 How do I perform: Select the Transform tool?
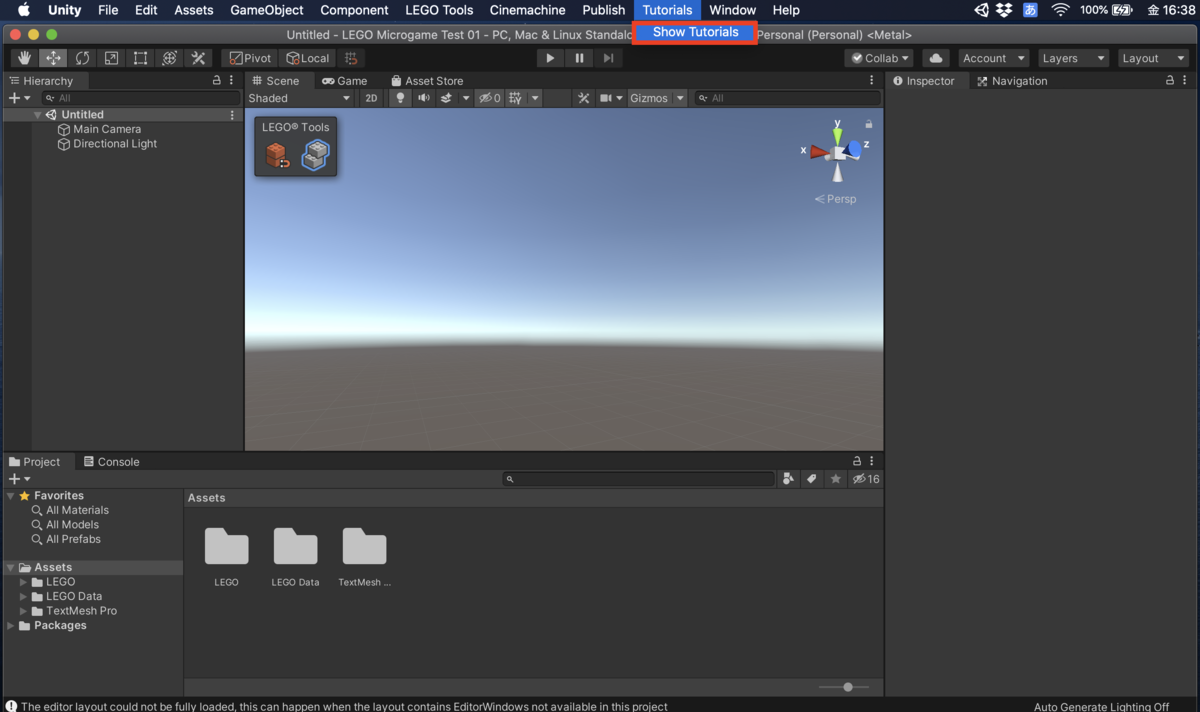[x=169, y=58]
